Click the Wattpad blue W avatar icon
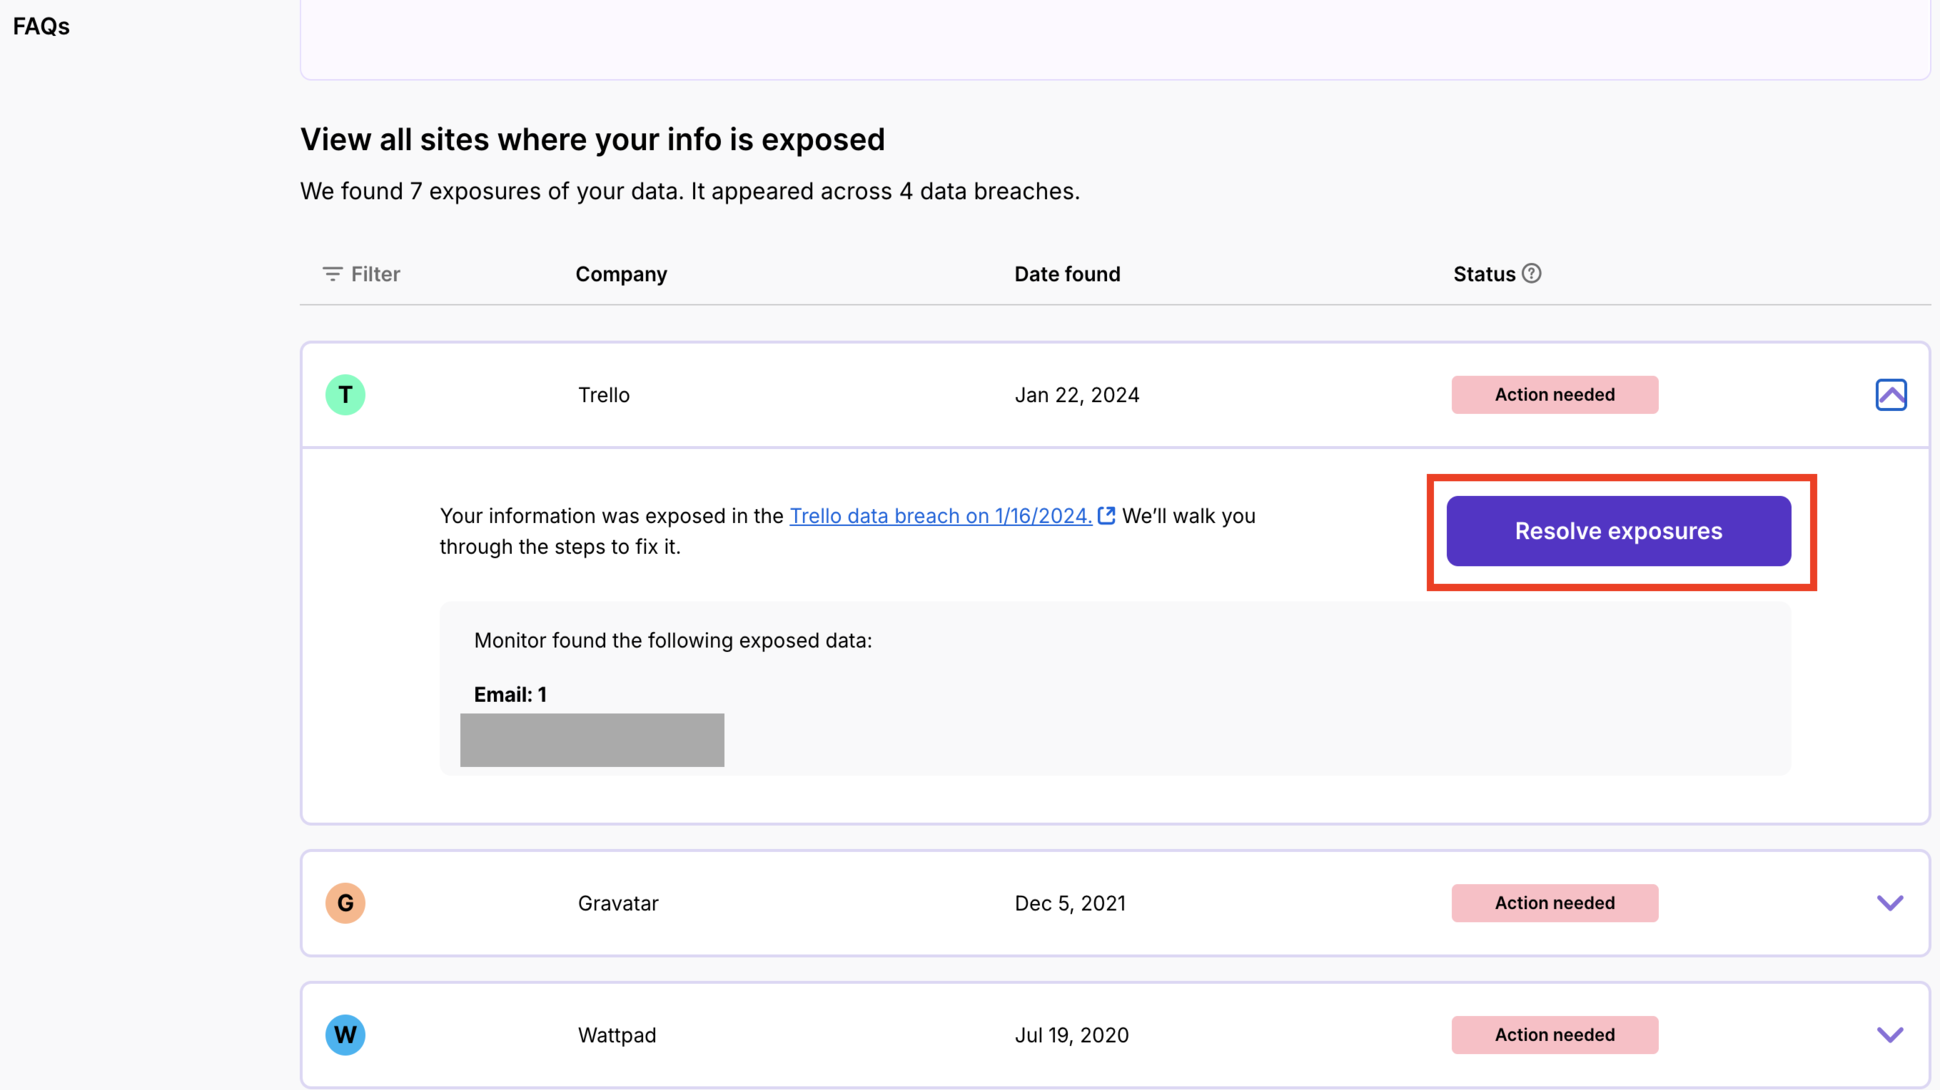The image size is (1940, 1090). [x=345, y=1035]
